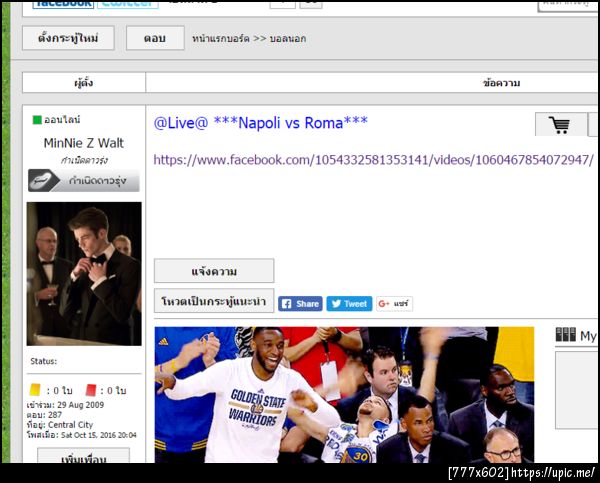Click the facebook tab at top
Screen dimensions: 600x483
[63, 4]
